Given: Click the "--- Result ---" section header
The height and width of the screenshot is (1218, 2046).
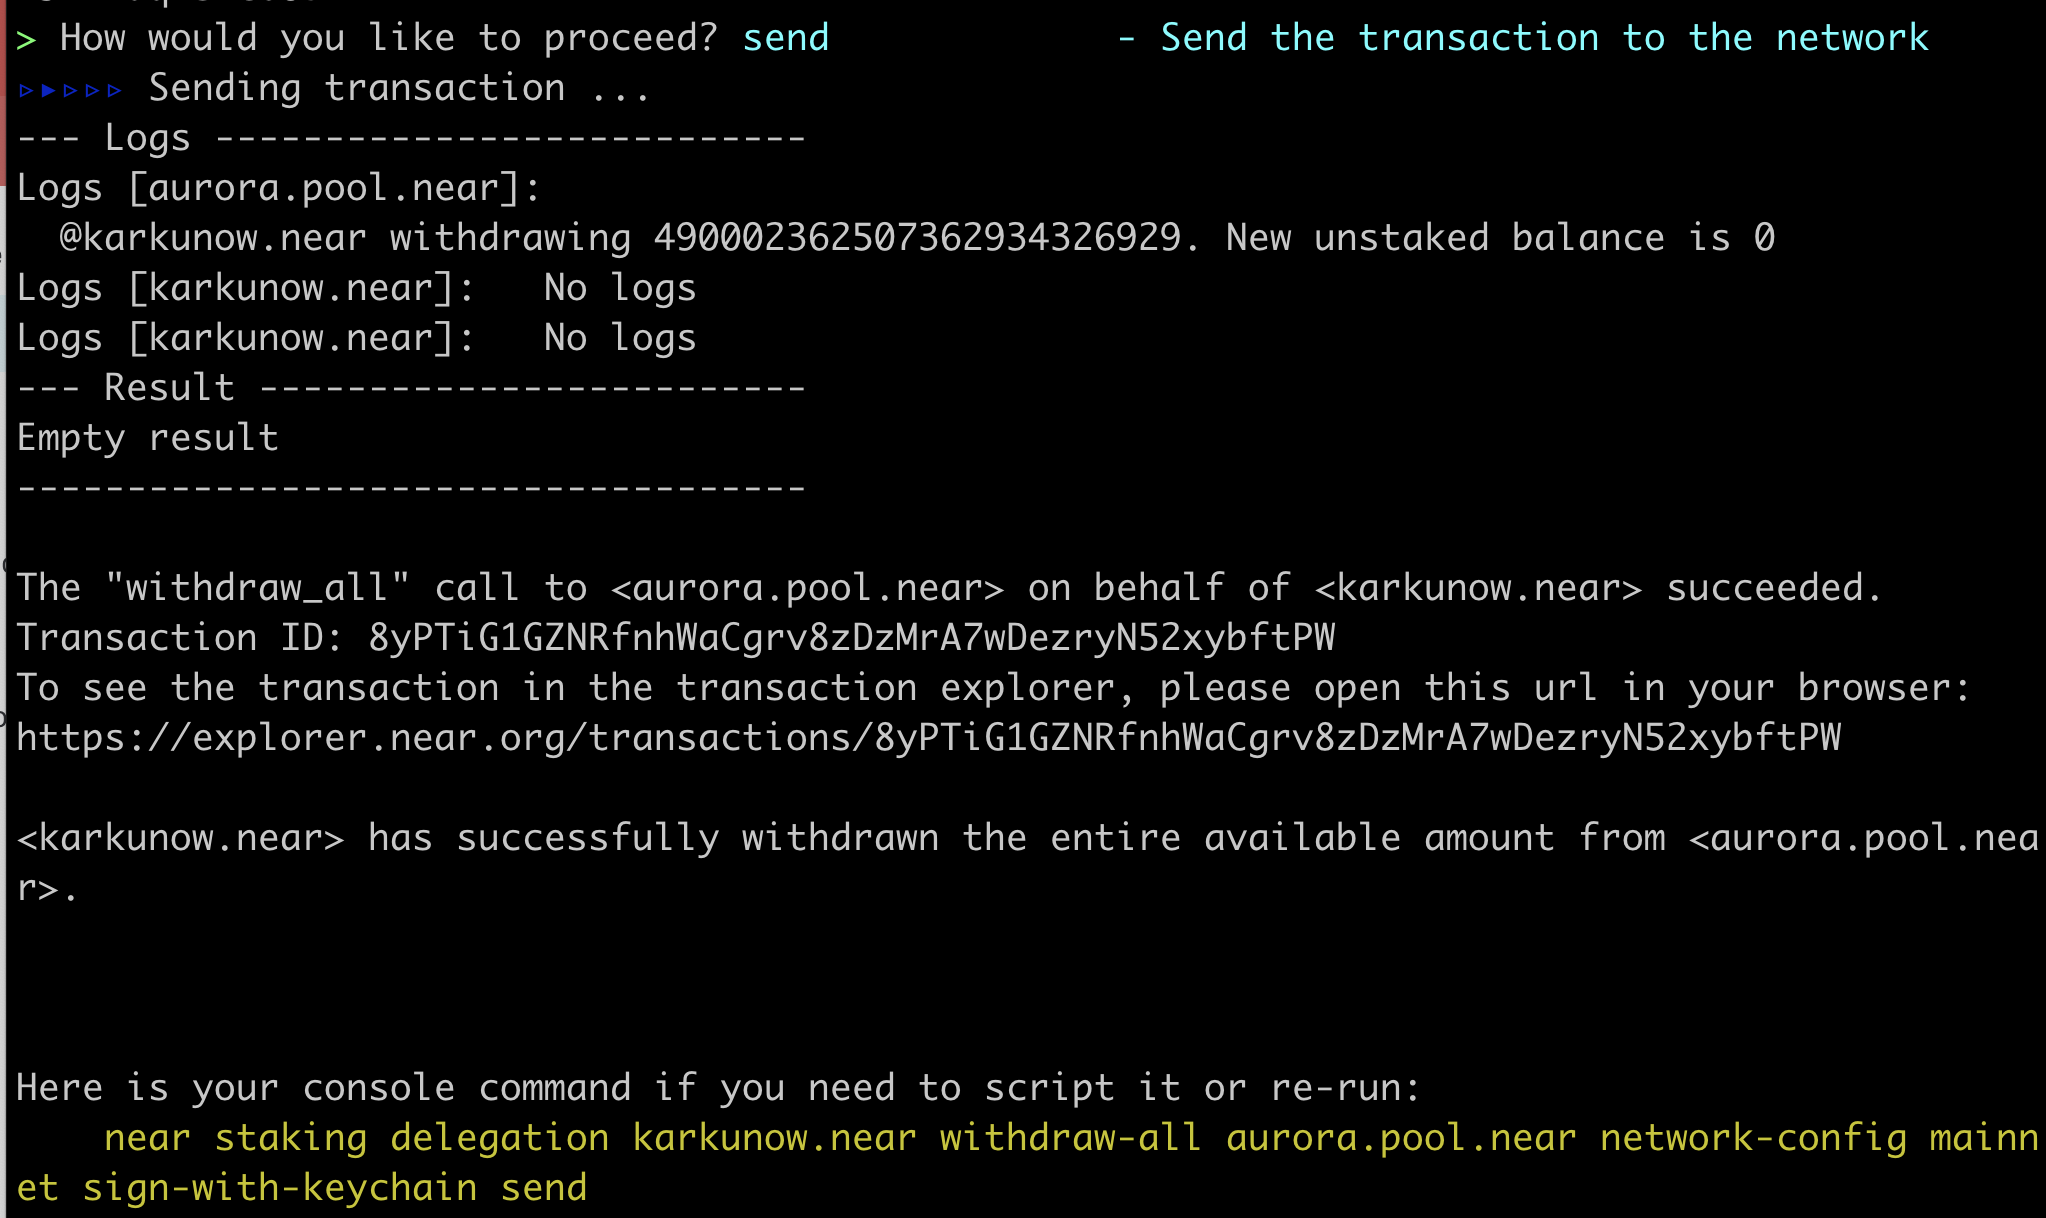Looking at the screenshot, I should click(x=411, y=388).
